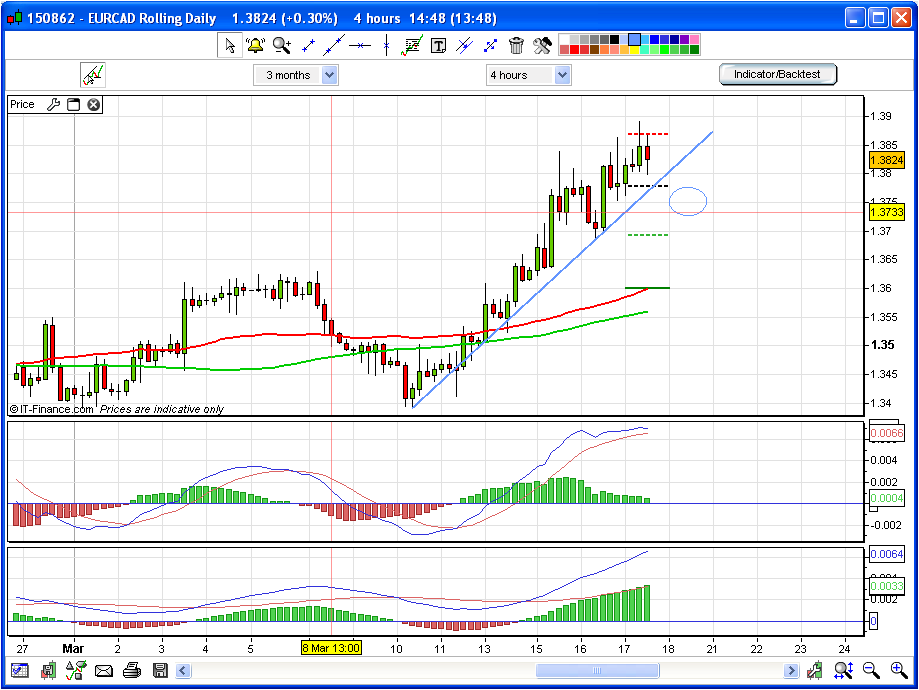Click the 1.3824 current price label
Screen dimensions: 919x690
coord(887,160)
